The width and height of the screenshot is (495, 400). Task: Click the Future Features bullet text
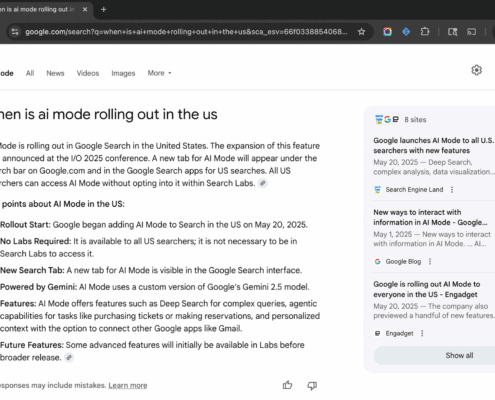tap(152, 351)
